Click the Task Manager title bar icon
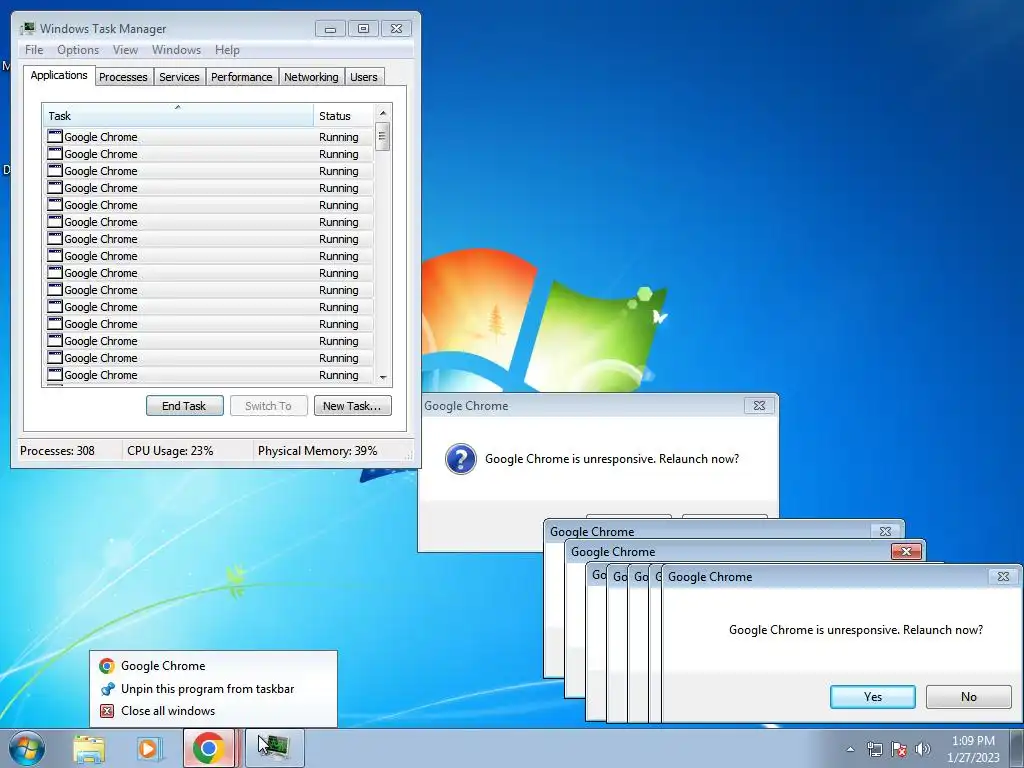 pyautogui.click(x=27, y=28)
